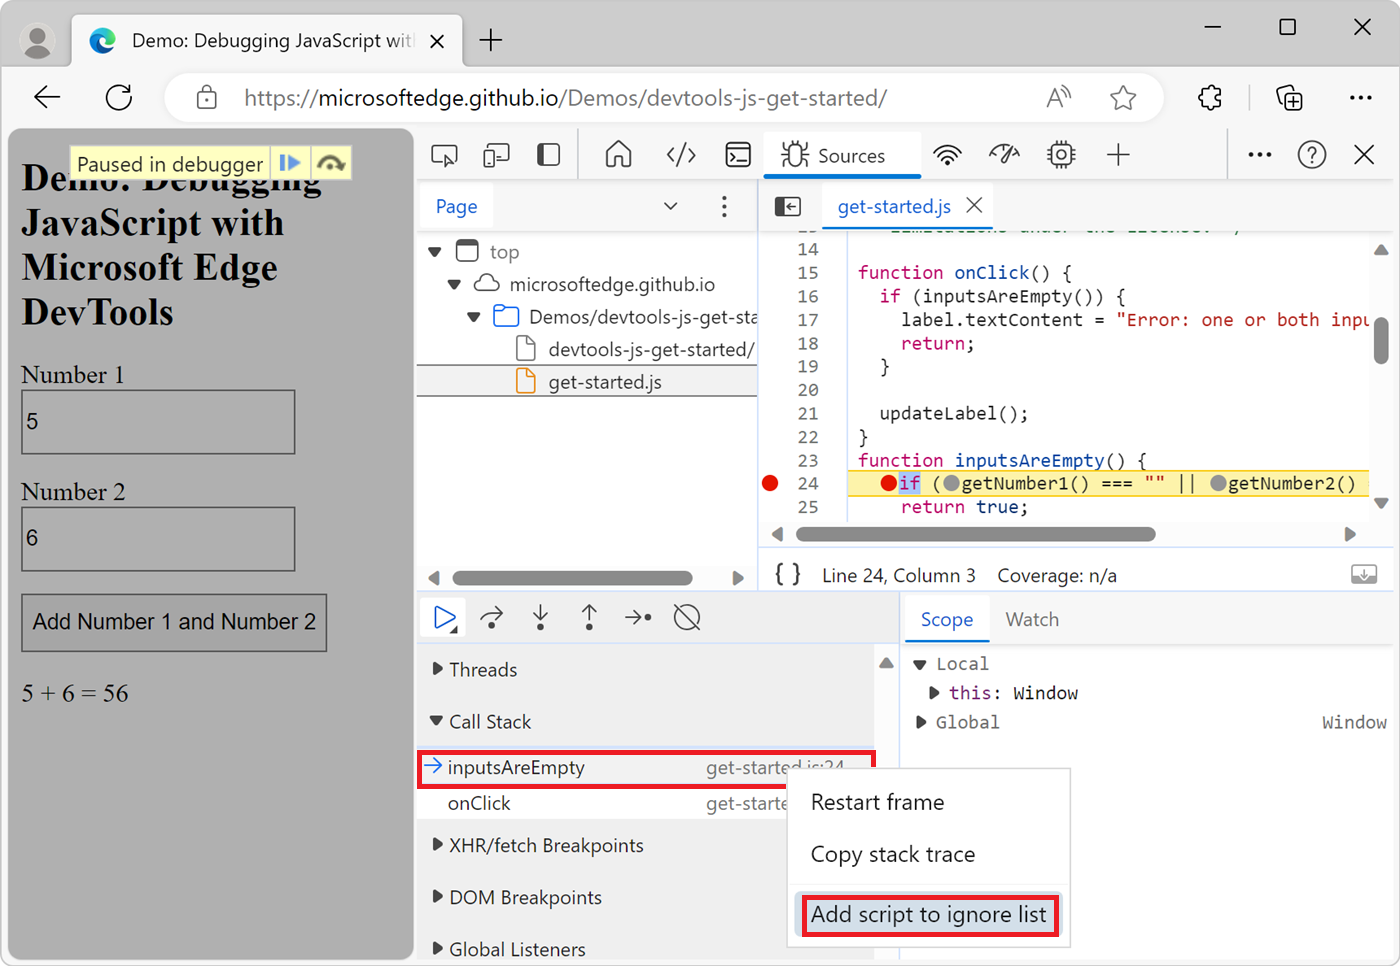Viewport: 1400px width, 966px height.
Task: Open the device emulation tool
Action: 495,155
